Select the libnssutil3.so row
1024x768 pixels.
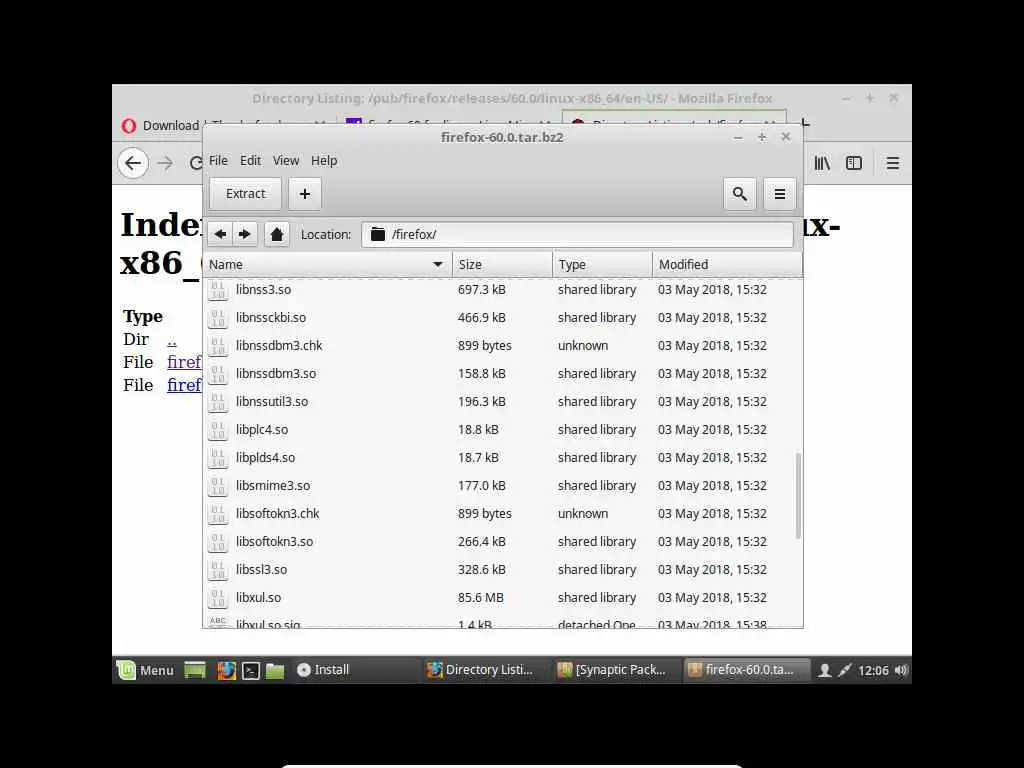point(503,402)
